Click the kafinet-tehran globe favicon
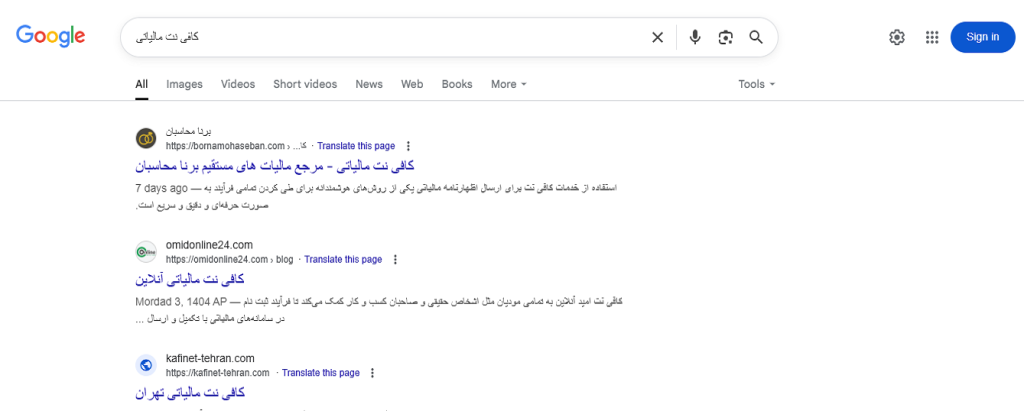1024x411 pixels. tap(146, 365)
